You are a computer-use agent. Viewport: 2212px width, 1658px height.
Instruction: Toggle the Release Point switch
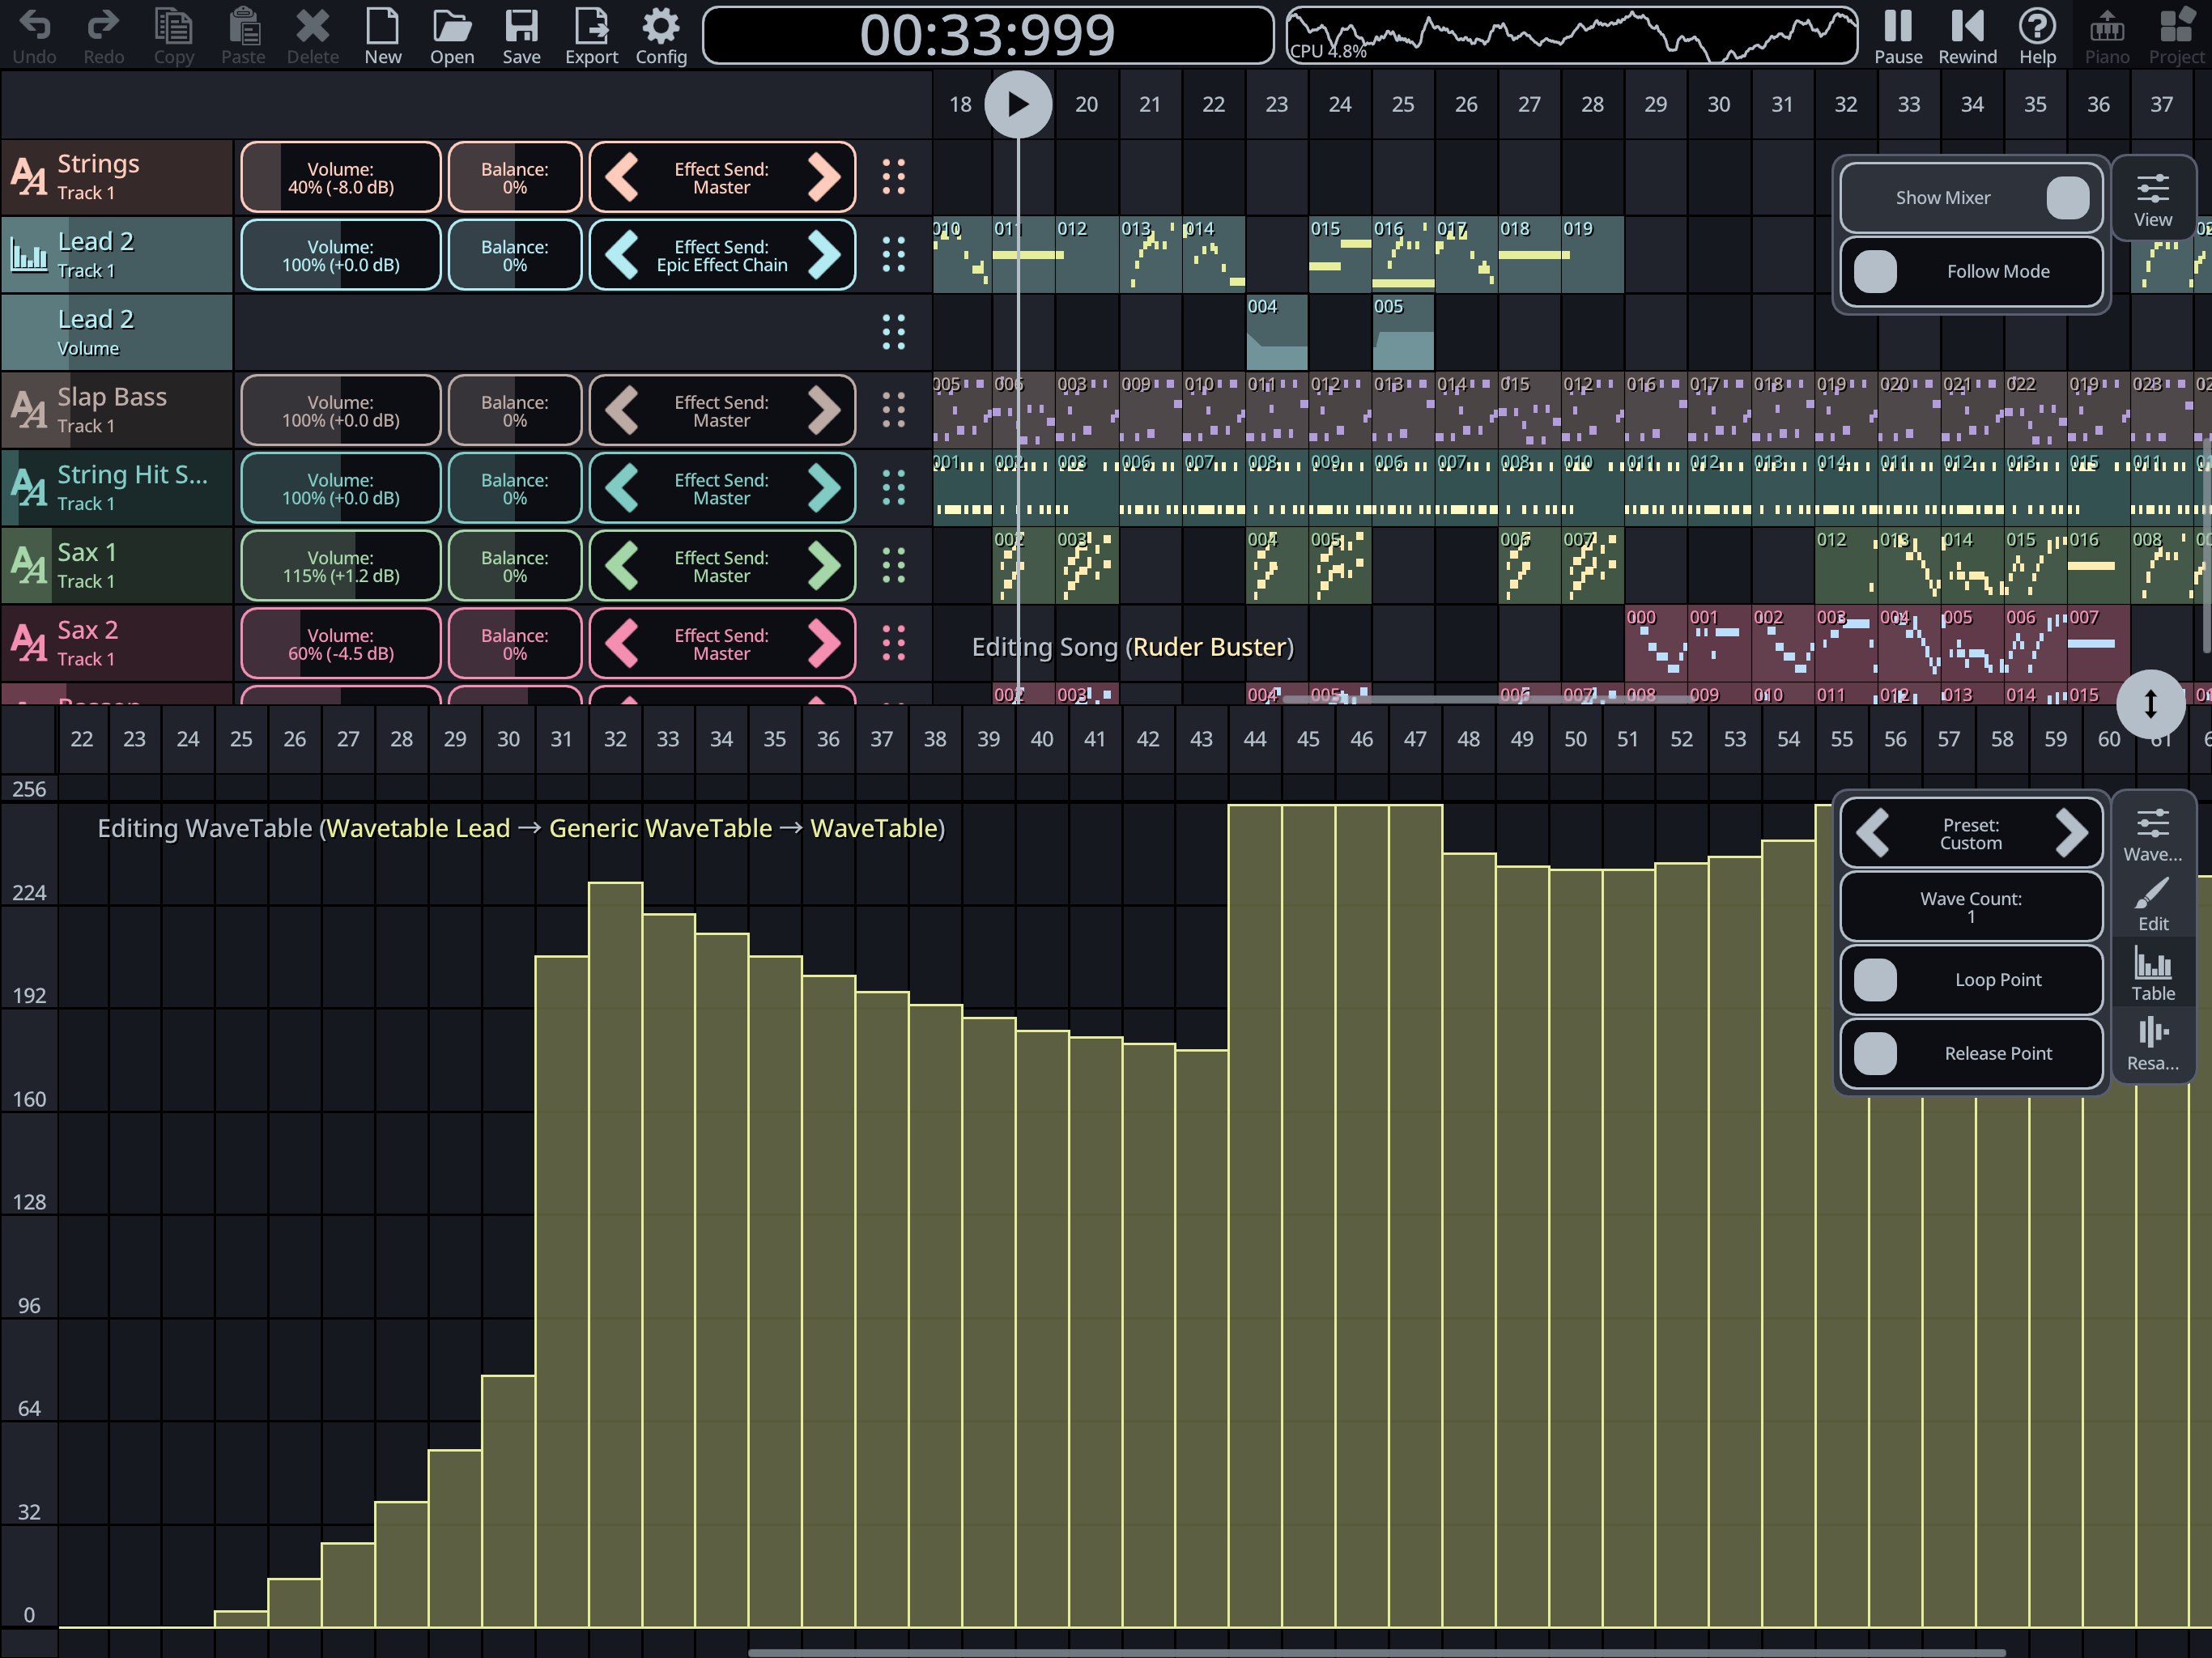tap(1971, 1053)
